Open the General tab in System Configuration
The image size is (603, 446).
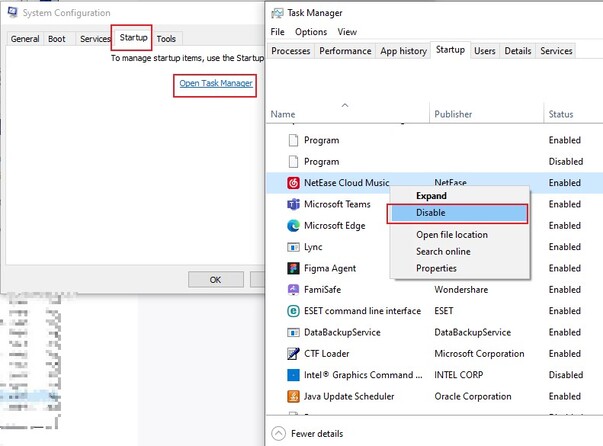point(25,39)
